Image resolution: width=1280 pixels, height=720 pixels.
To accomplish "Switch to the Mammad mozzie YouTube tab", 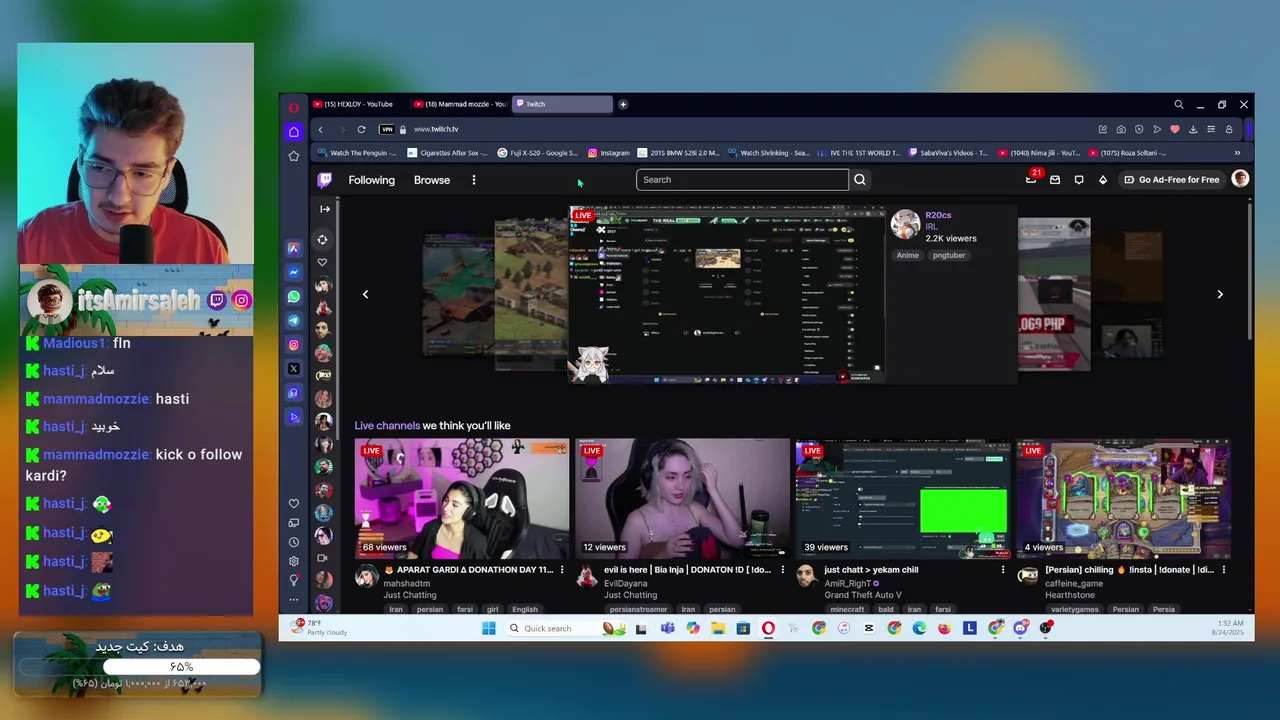I will tap(460, 104).
